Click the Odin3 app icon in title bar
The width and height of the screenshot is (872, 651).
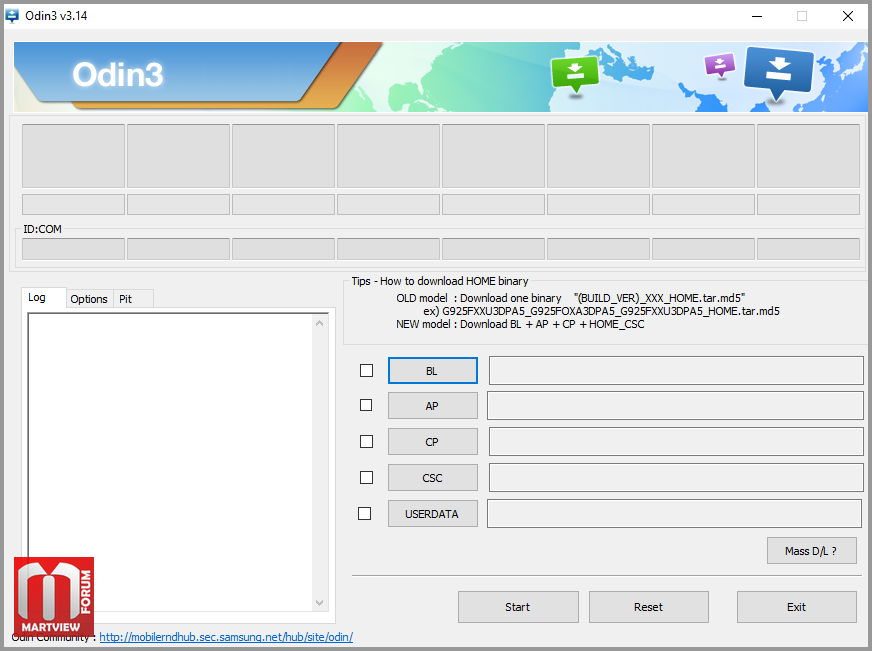tap(12, 16)
